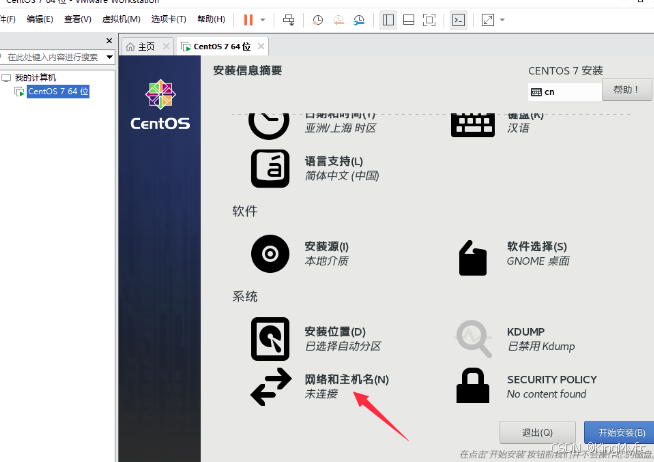Click the 安装源(I) label

(327, 246)
